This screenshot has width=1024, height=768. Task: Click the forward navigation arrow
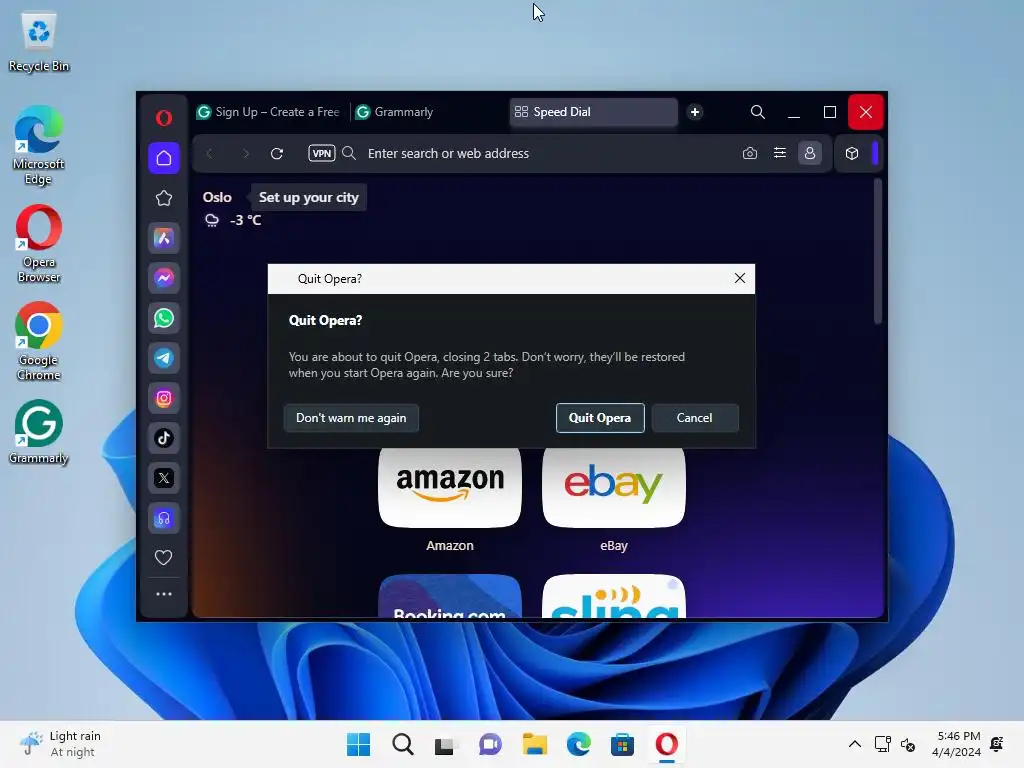[246, 153]
